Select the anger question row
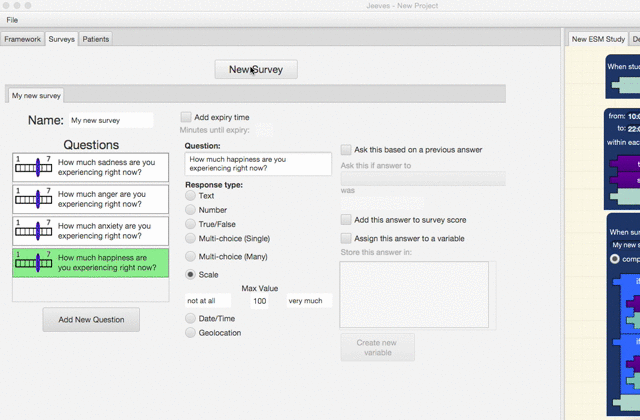The height and width of the screenshot is (420, 640). tap(91, 199)
